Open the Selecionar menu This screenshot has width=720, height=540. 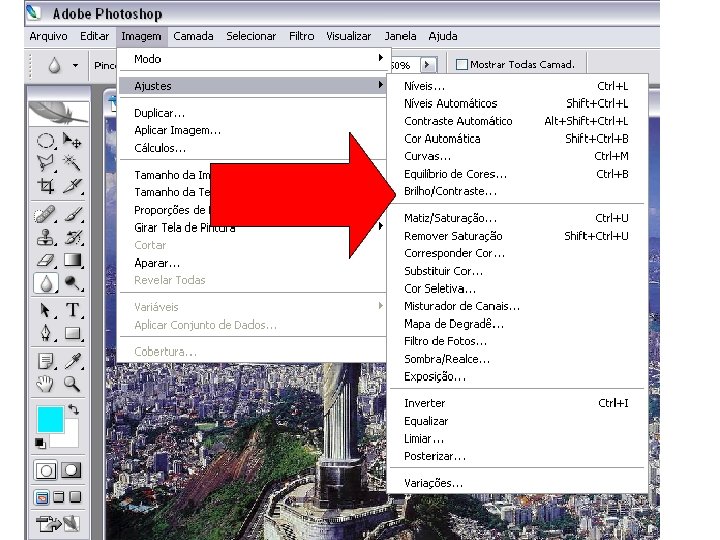click(251, 36)
